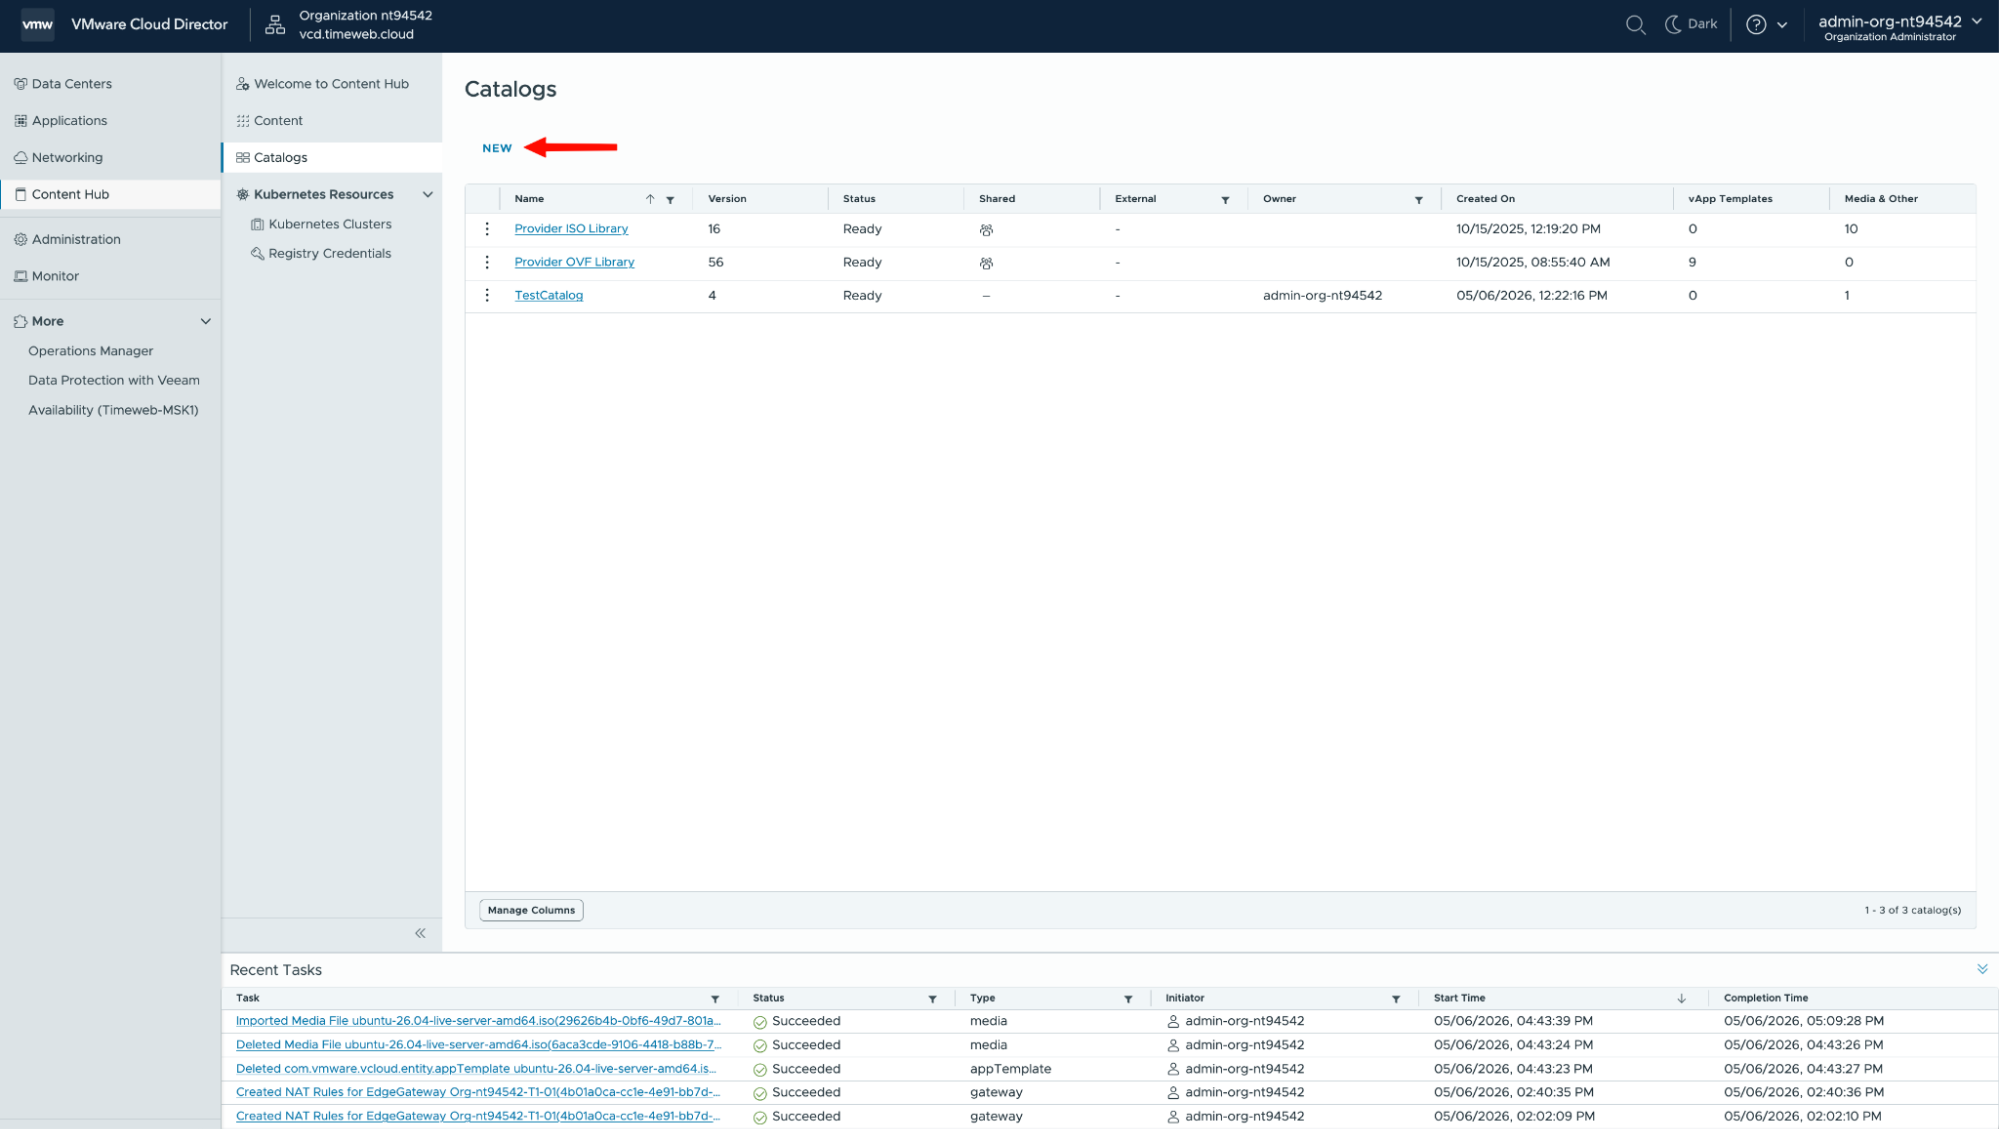Screen dimensions: 1999x1130
Task: Open actions menu for Provider ISO Library
Action: 487,229
